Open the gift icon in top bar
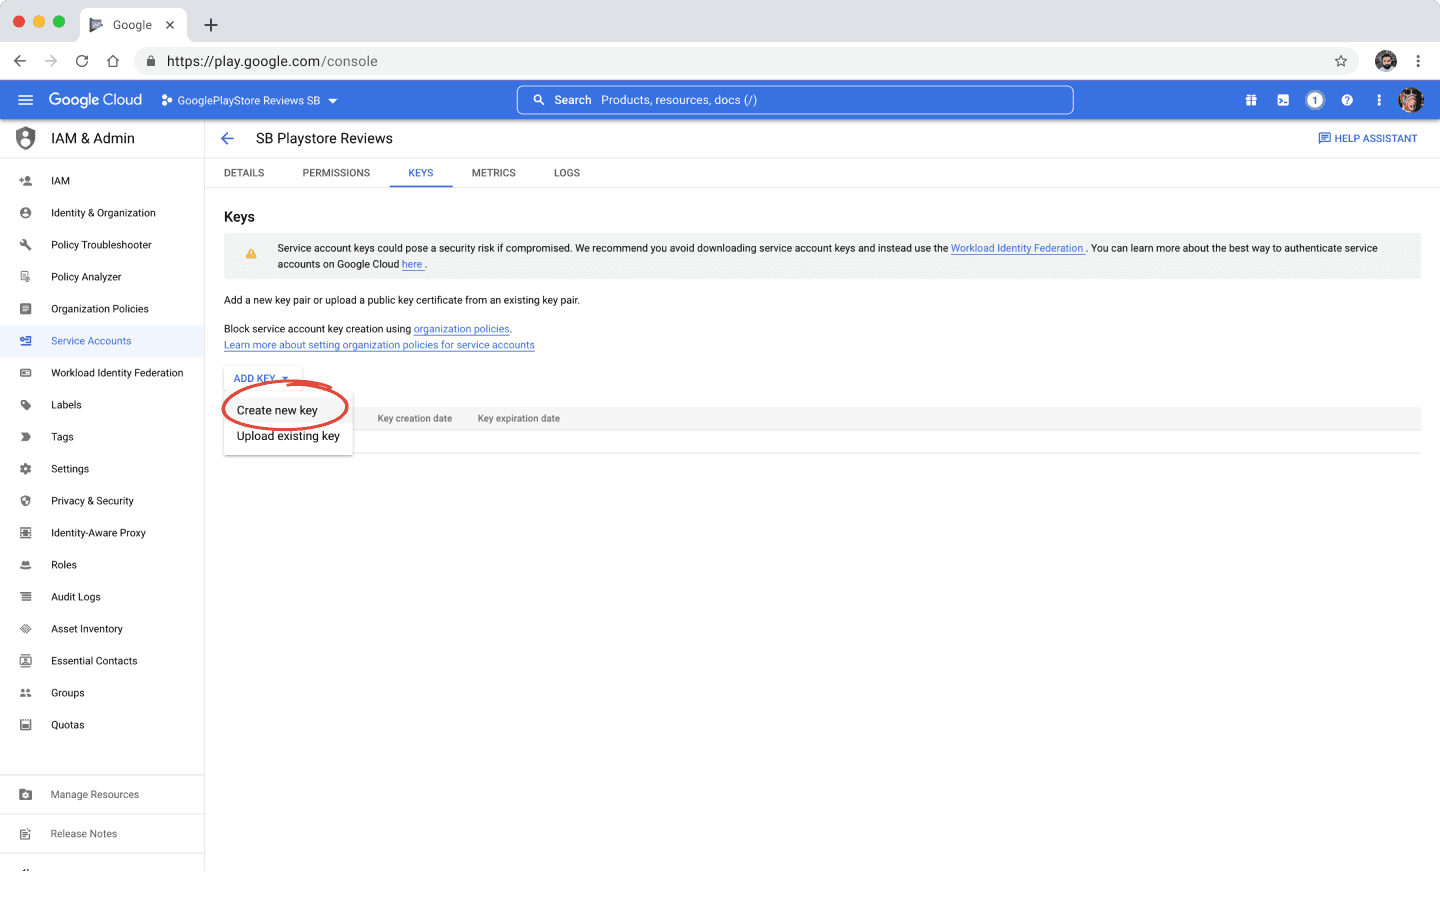Viewport: 1440px width, 897px height. tap(1251, 100)
